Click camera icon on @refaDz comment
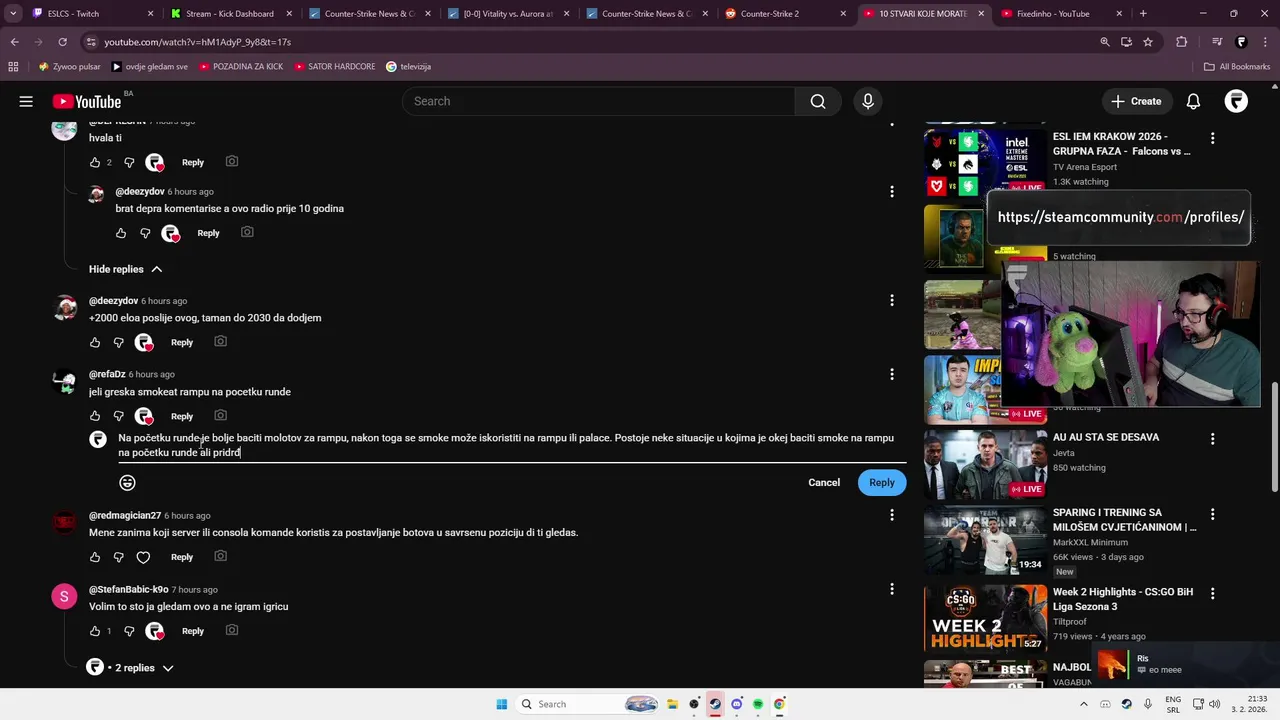 click(220, 415)
